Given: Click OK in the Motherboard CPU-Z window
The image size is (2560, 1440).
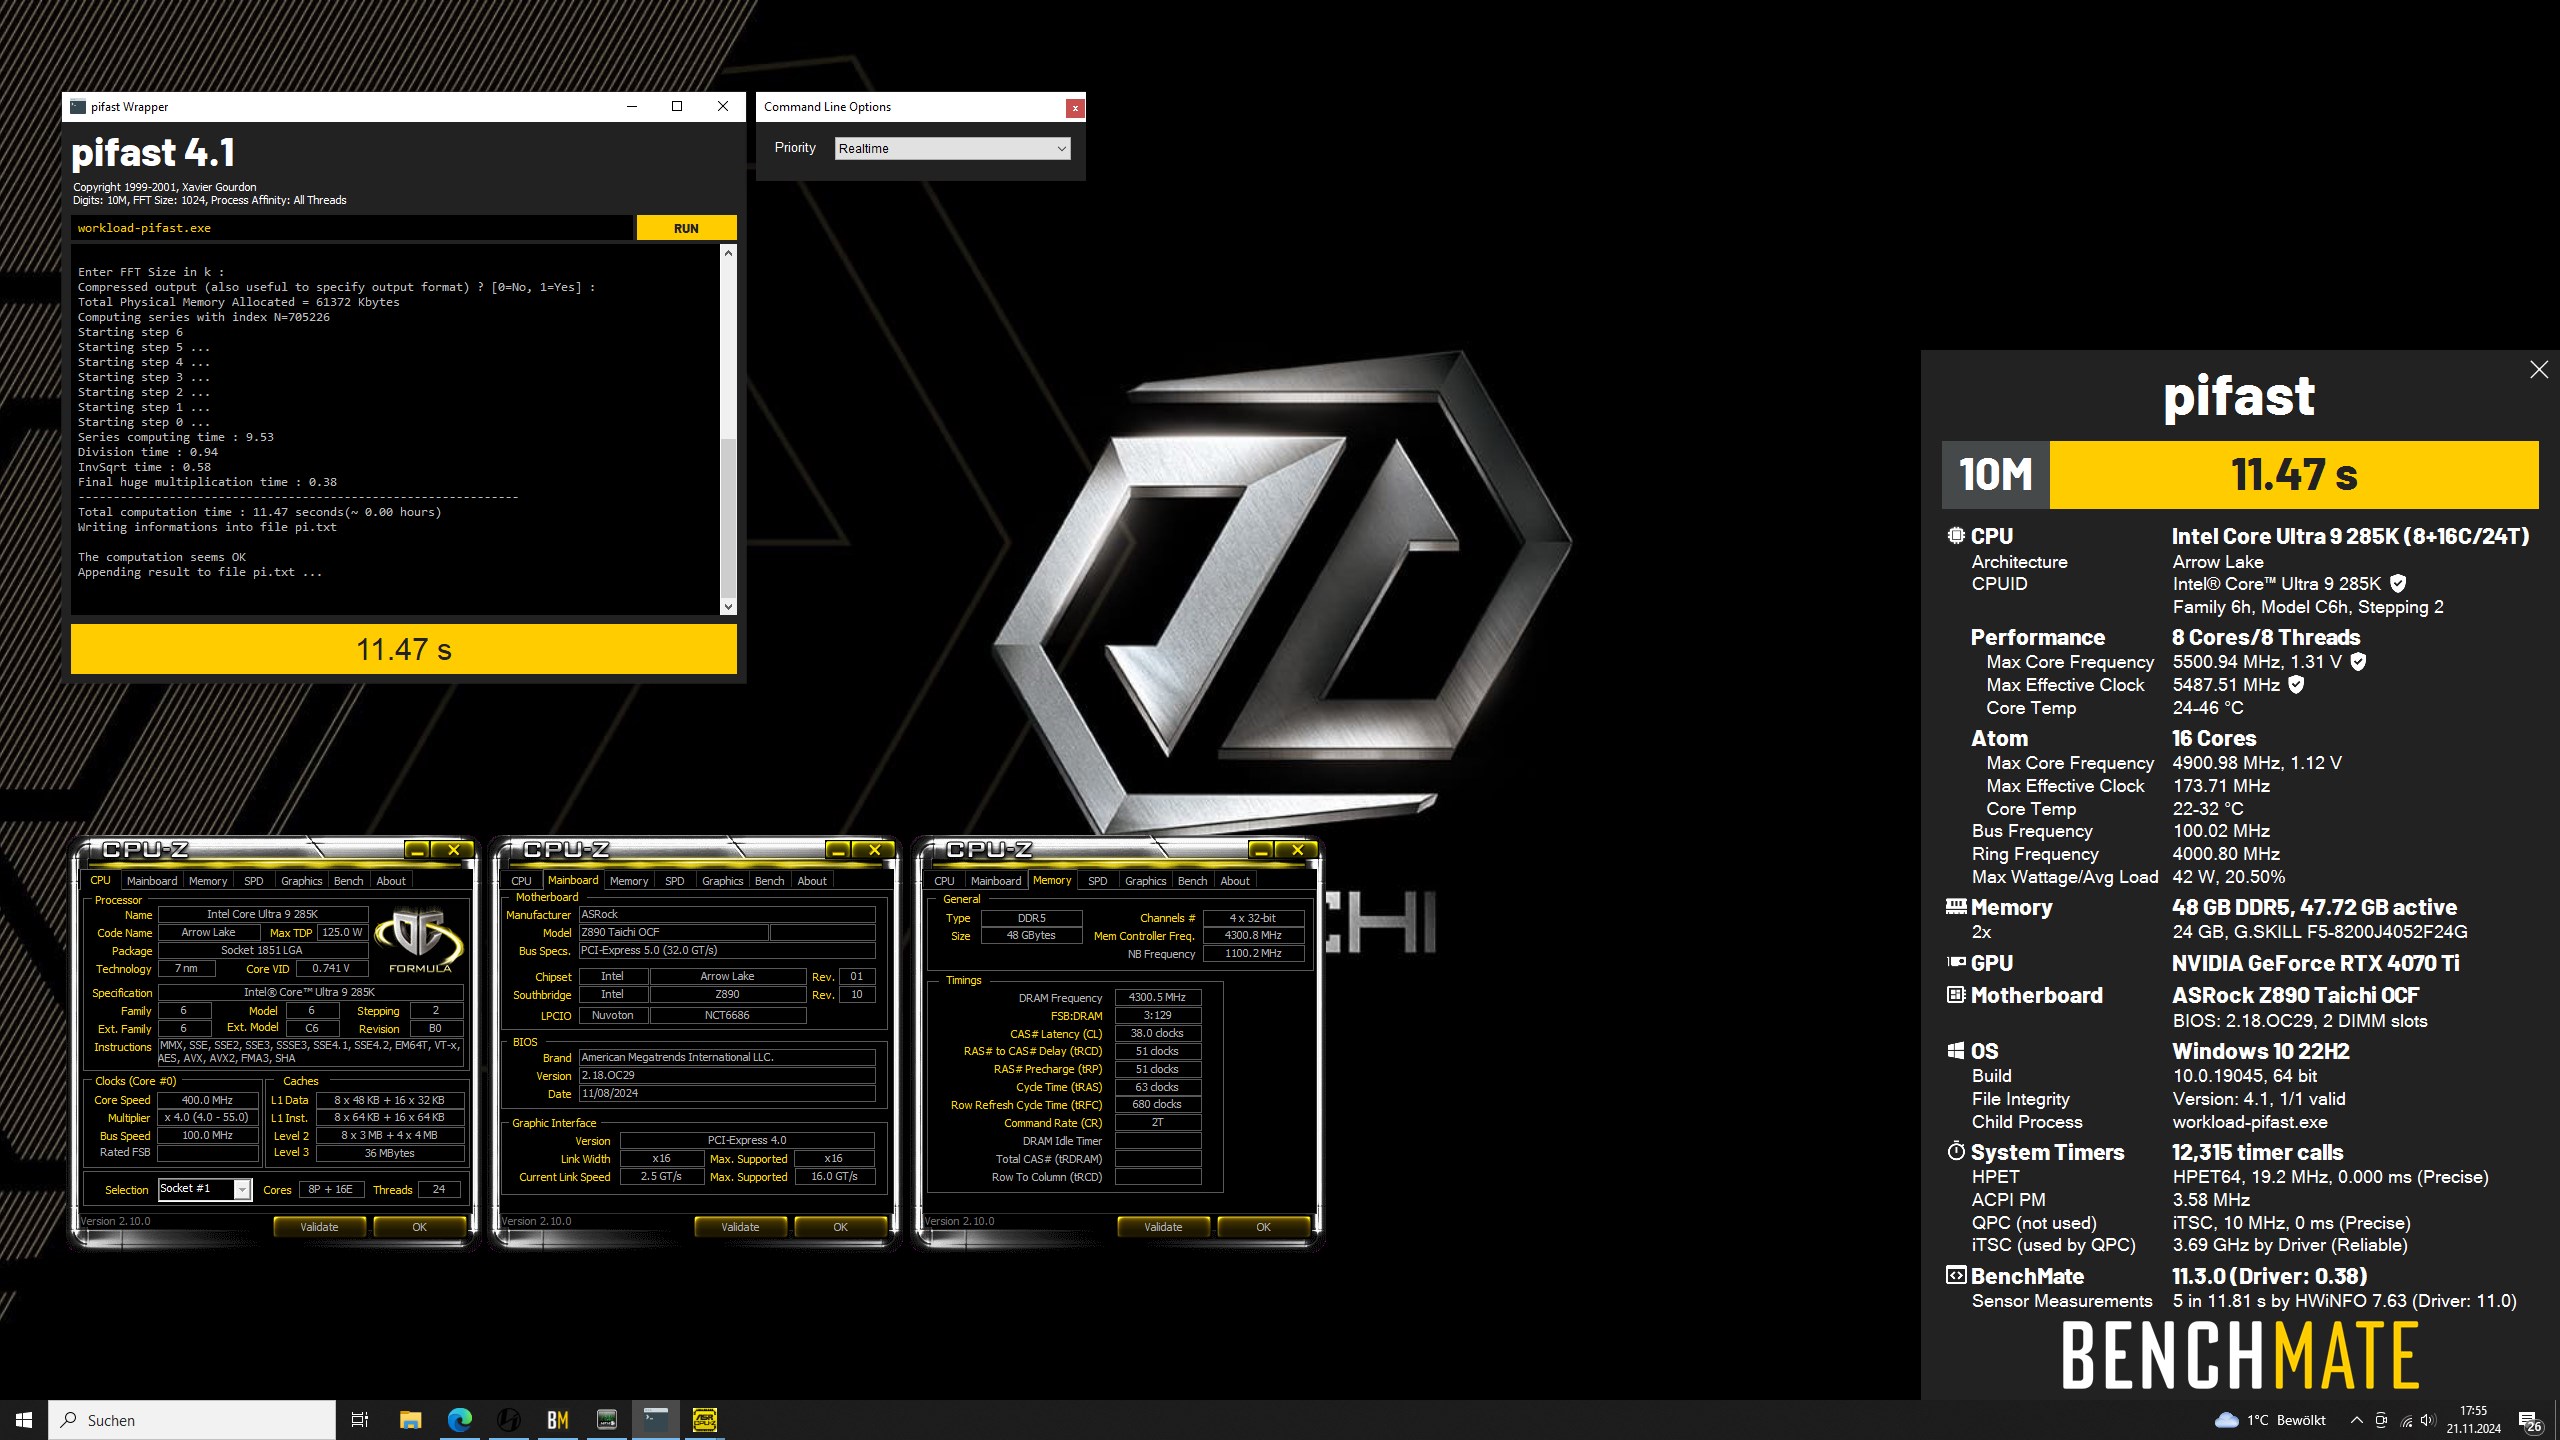Looking at the screenshot, I should tap(840, 1227).
